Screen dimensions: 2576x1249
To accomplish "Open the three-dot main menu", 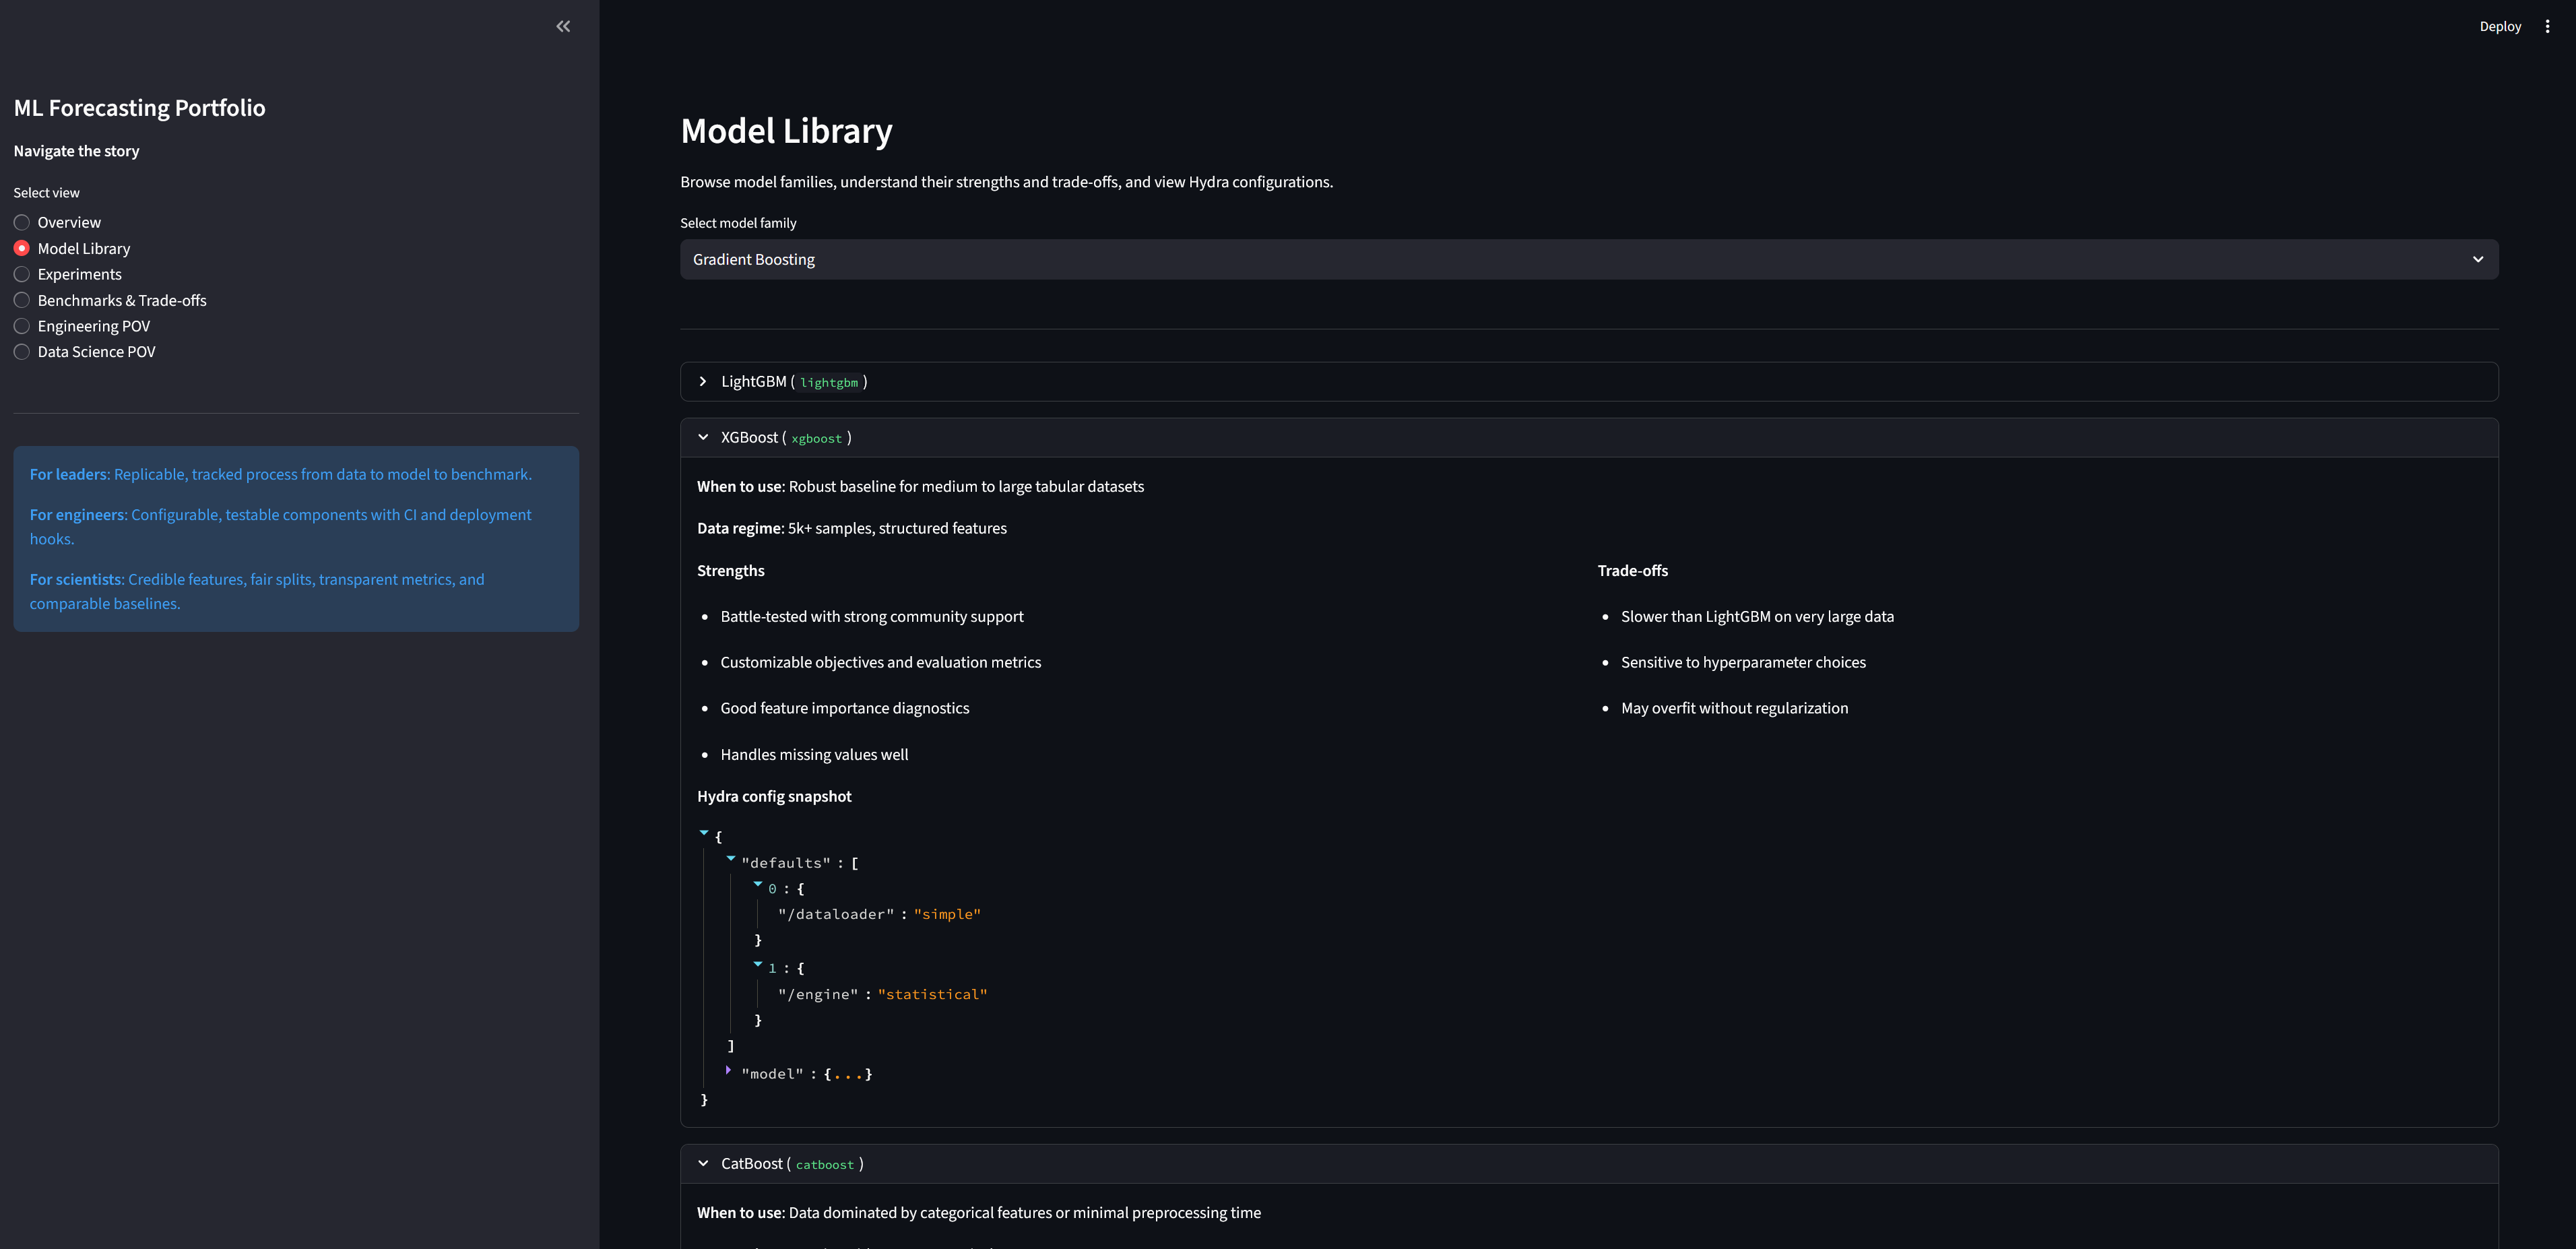I will [x=2547, y=26].
